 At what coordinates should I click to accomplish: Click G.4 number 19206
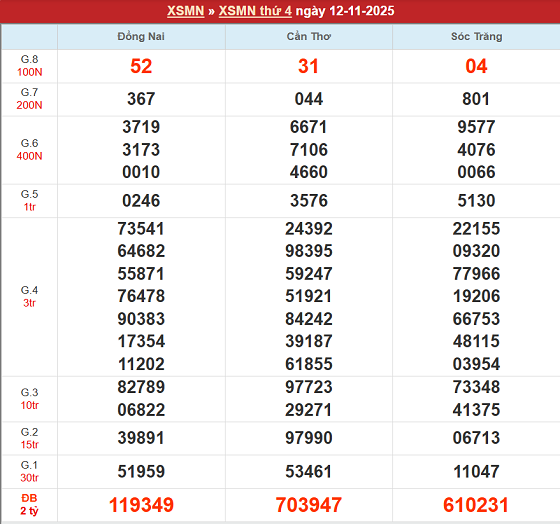coord(476,296)
